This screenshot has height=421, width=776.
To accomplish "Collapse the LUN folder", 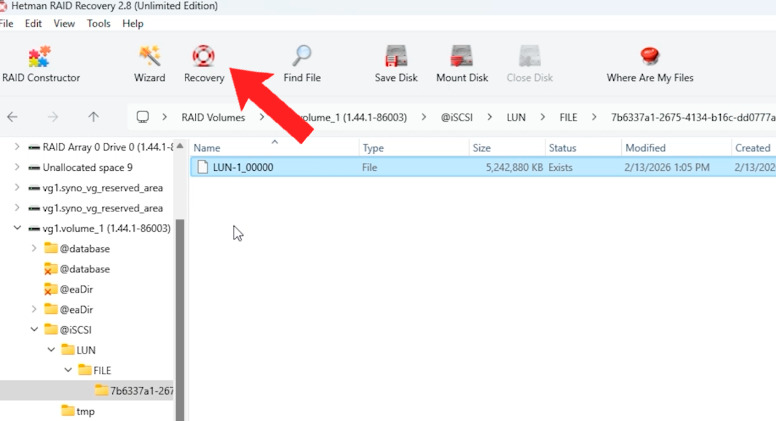I will [x=51, y=350].
